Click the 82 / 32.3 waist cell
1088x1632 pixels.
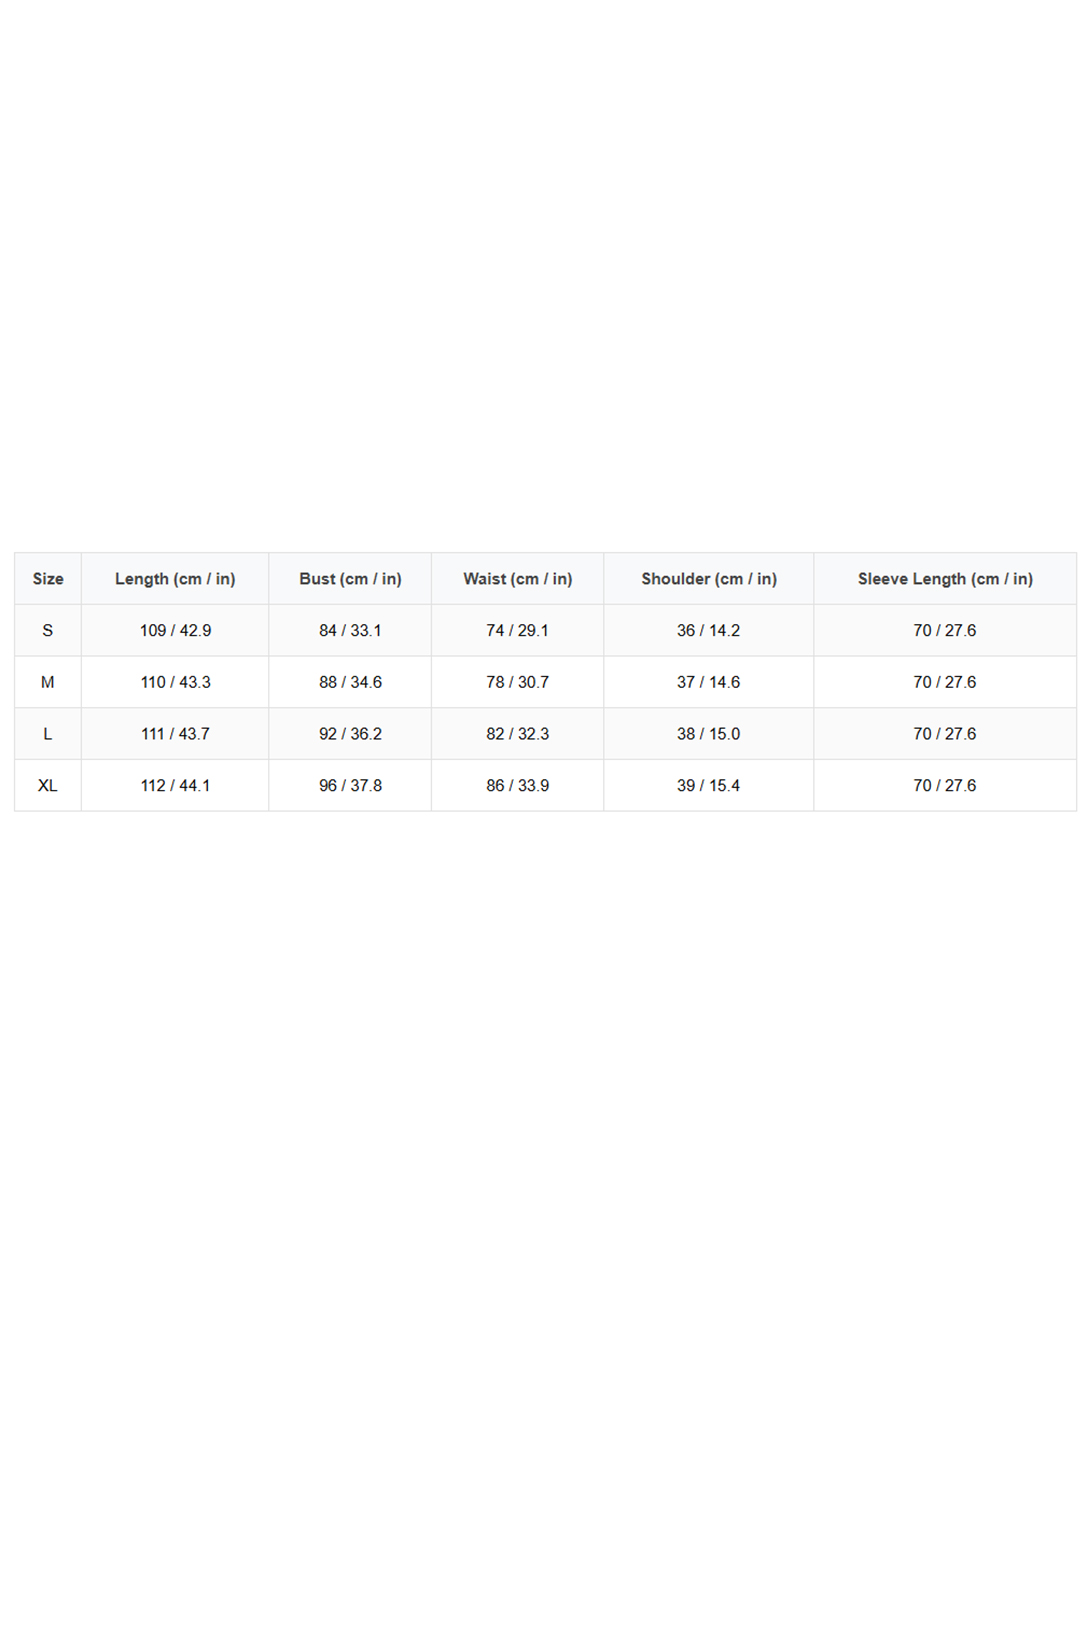click(518, 734)
